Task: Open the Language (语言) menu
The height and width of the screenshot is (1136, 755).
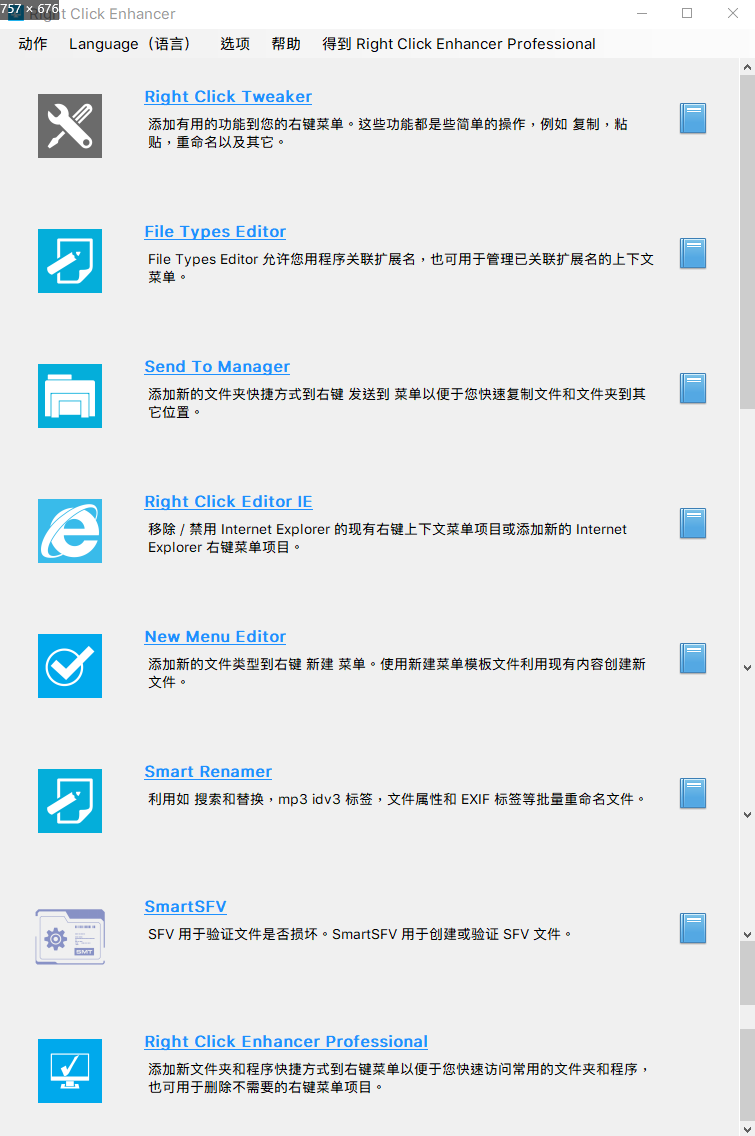Action: click(x=130, y=43)
